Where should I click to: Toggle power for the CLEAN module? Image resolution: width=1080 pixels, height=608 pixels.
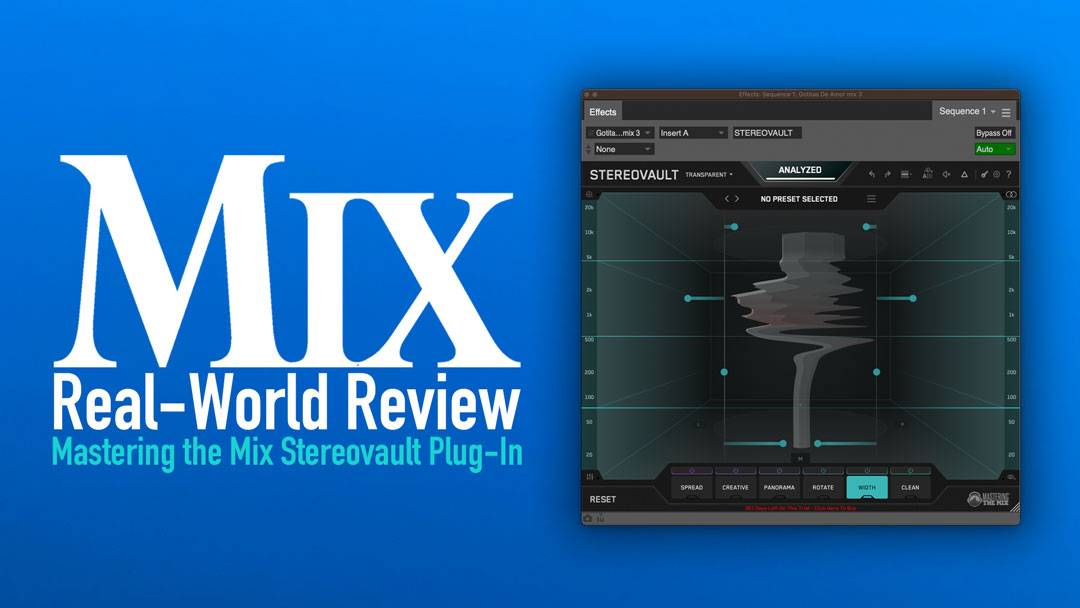pos(910,471)
